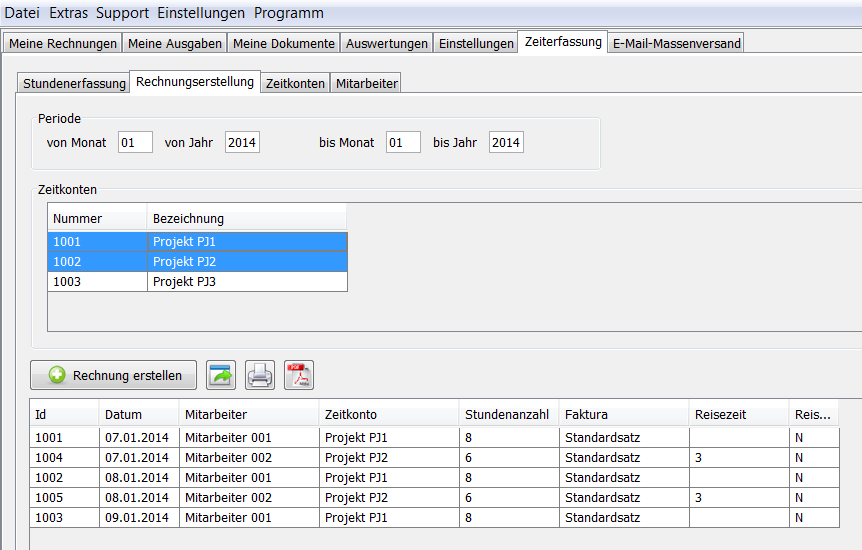Image resolution: width=862 pixels, height=550 pixels.
Task: Focus the bis Jahr input field
Action: click(506, 143)
